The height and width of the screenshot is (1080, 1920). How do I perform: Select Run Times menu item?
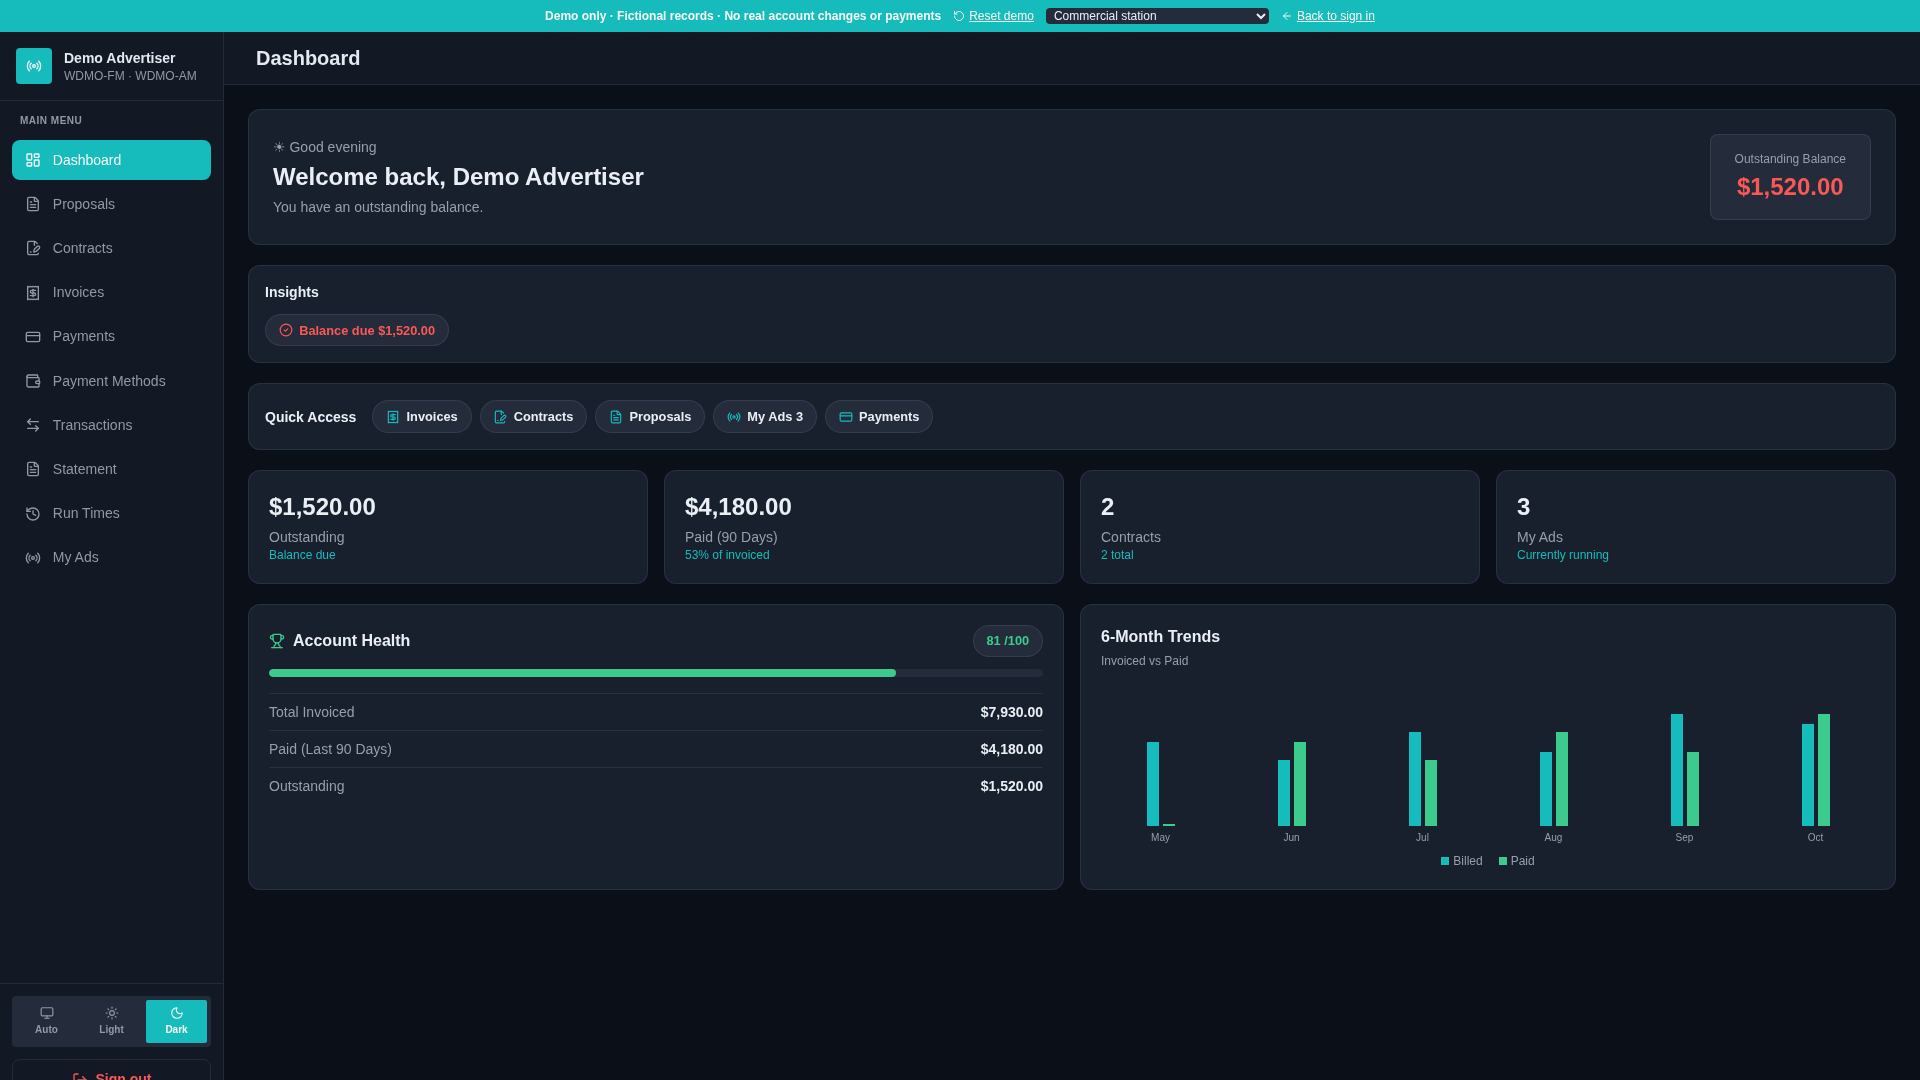click(x=111, y=513)
